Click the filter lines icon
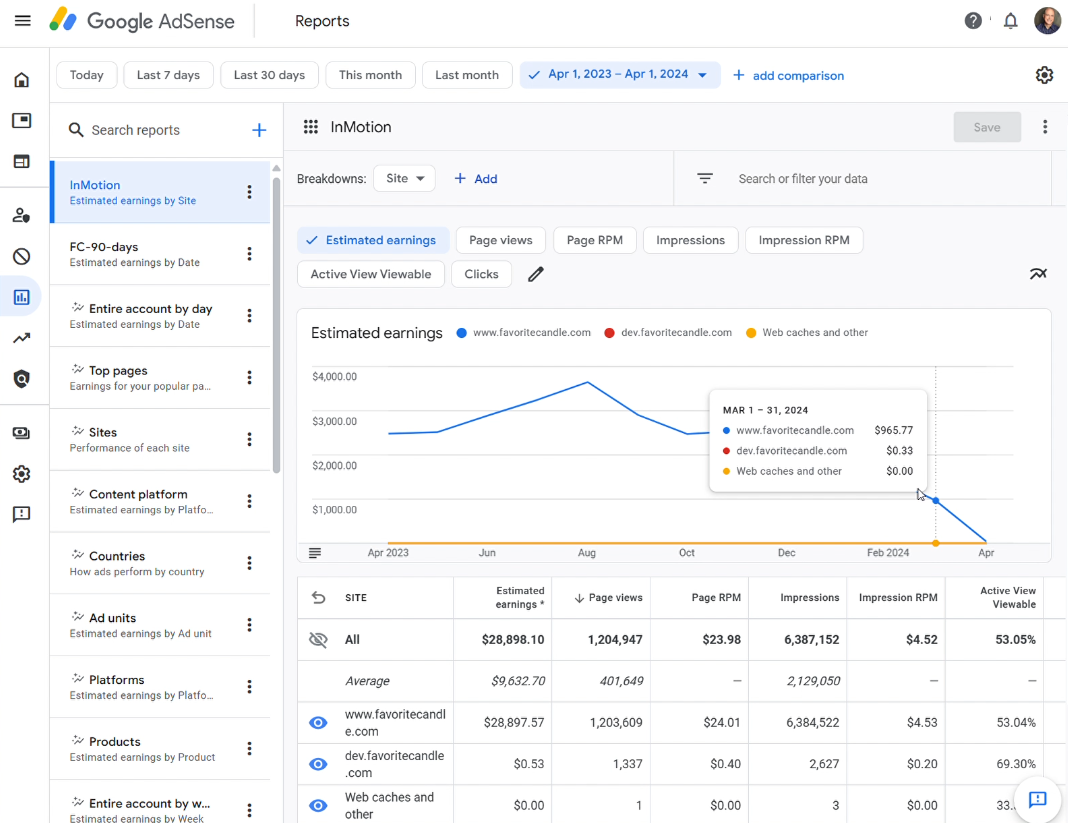 click(705, 178)
